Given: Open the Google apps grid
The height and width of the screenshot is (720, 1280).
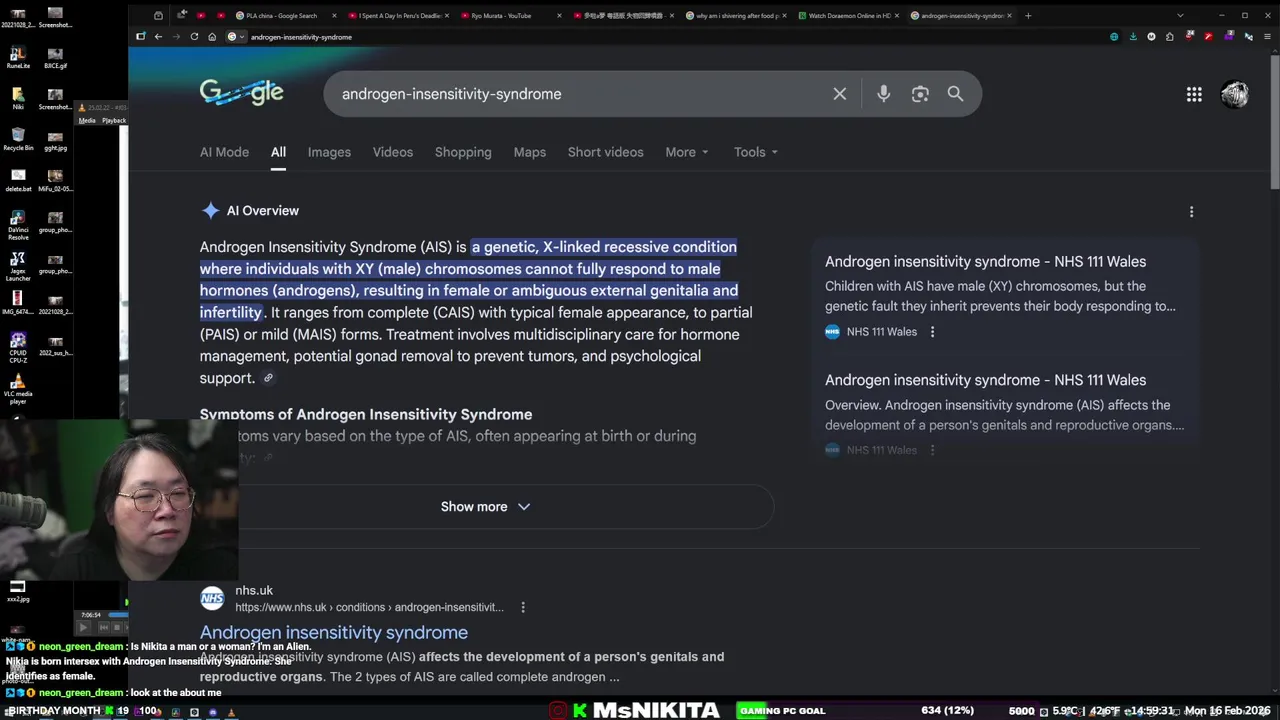Looking at the screenshot, I should point(1194,94).
